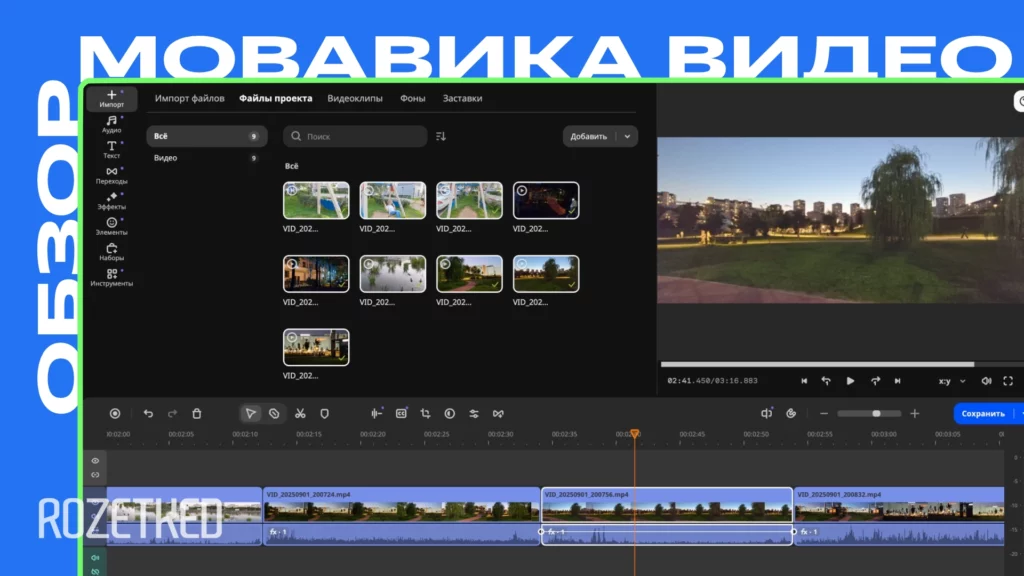Expand the Добавить dropdown arrow
The image size is (1024, 576).
[x=627, y=136]
